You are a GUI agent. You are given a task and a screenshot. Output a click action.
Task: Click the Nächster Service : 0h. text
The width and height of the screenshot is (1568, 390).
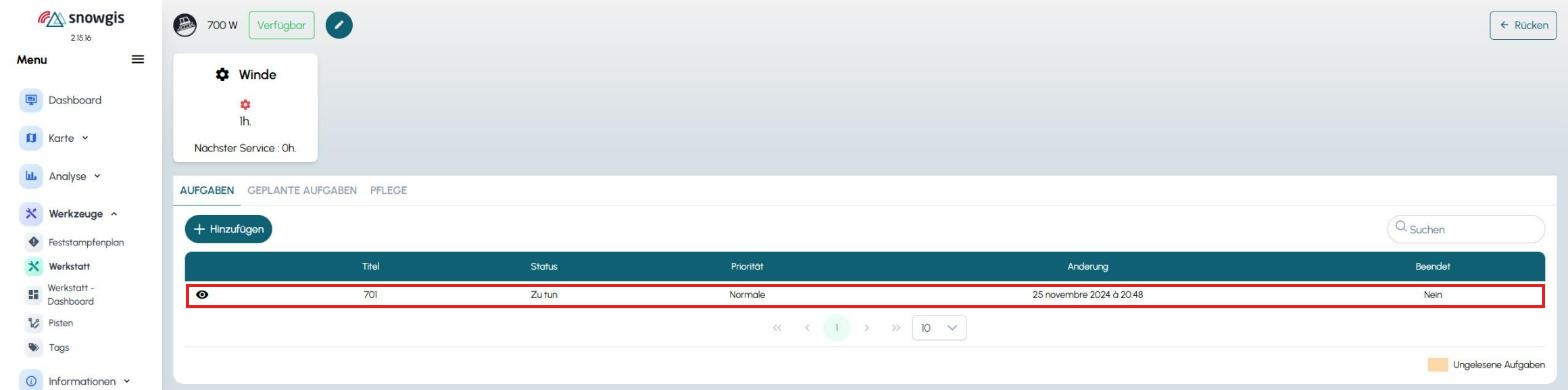245,148
